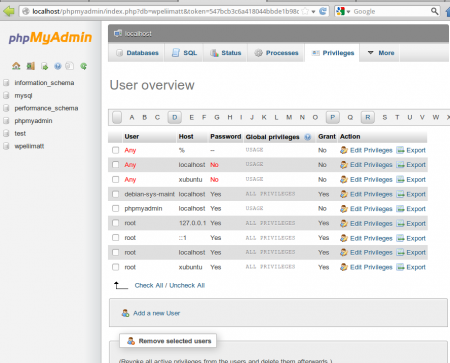The height and width of the screenshot is (363, 450).
Task: Click the Reload navigation frame icon
Action: click(x=84, y=66)
